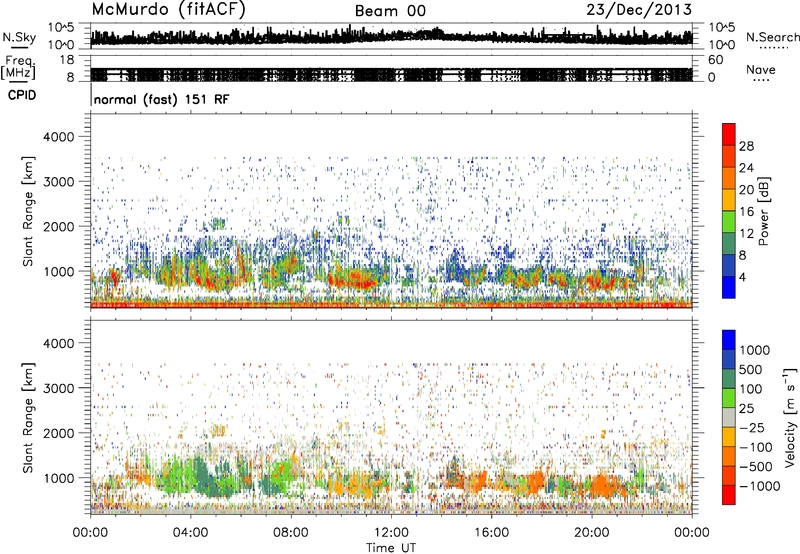The image size is (800, 554).
Task: Click the Slant Range [km] label of the Velocity panel
Action: (28, 418)
